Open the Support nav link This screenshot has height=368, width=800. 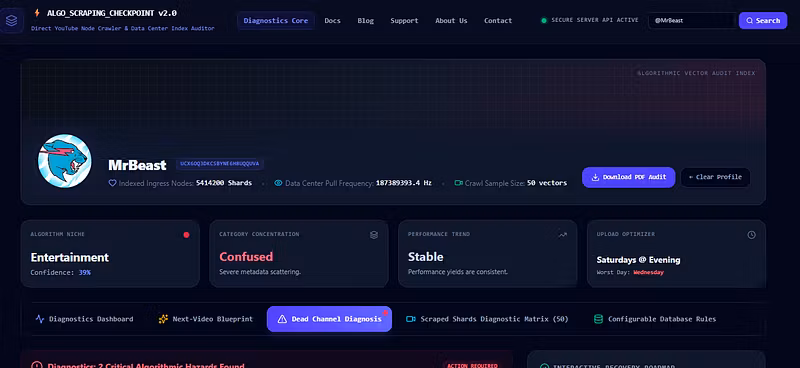click(404, 21)
